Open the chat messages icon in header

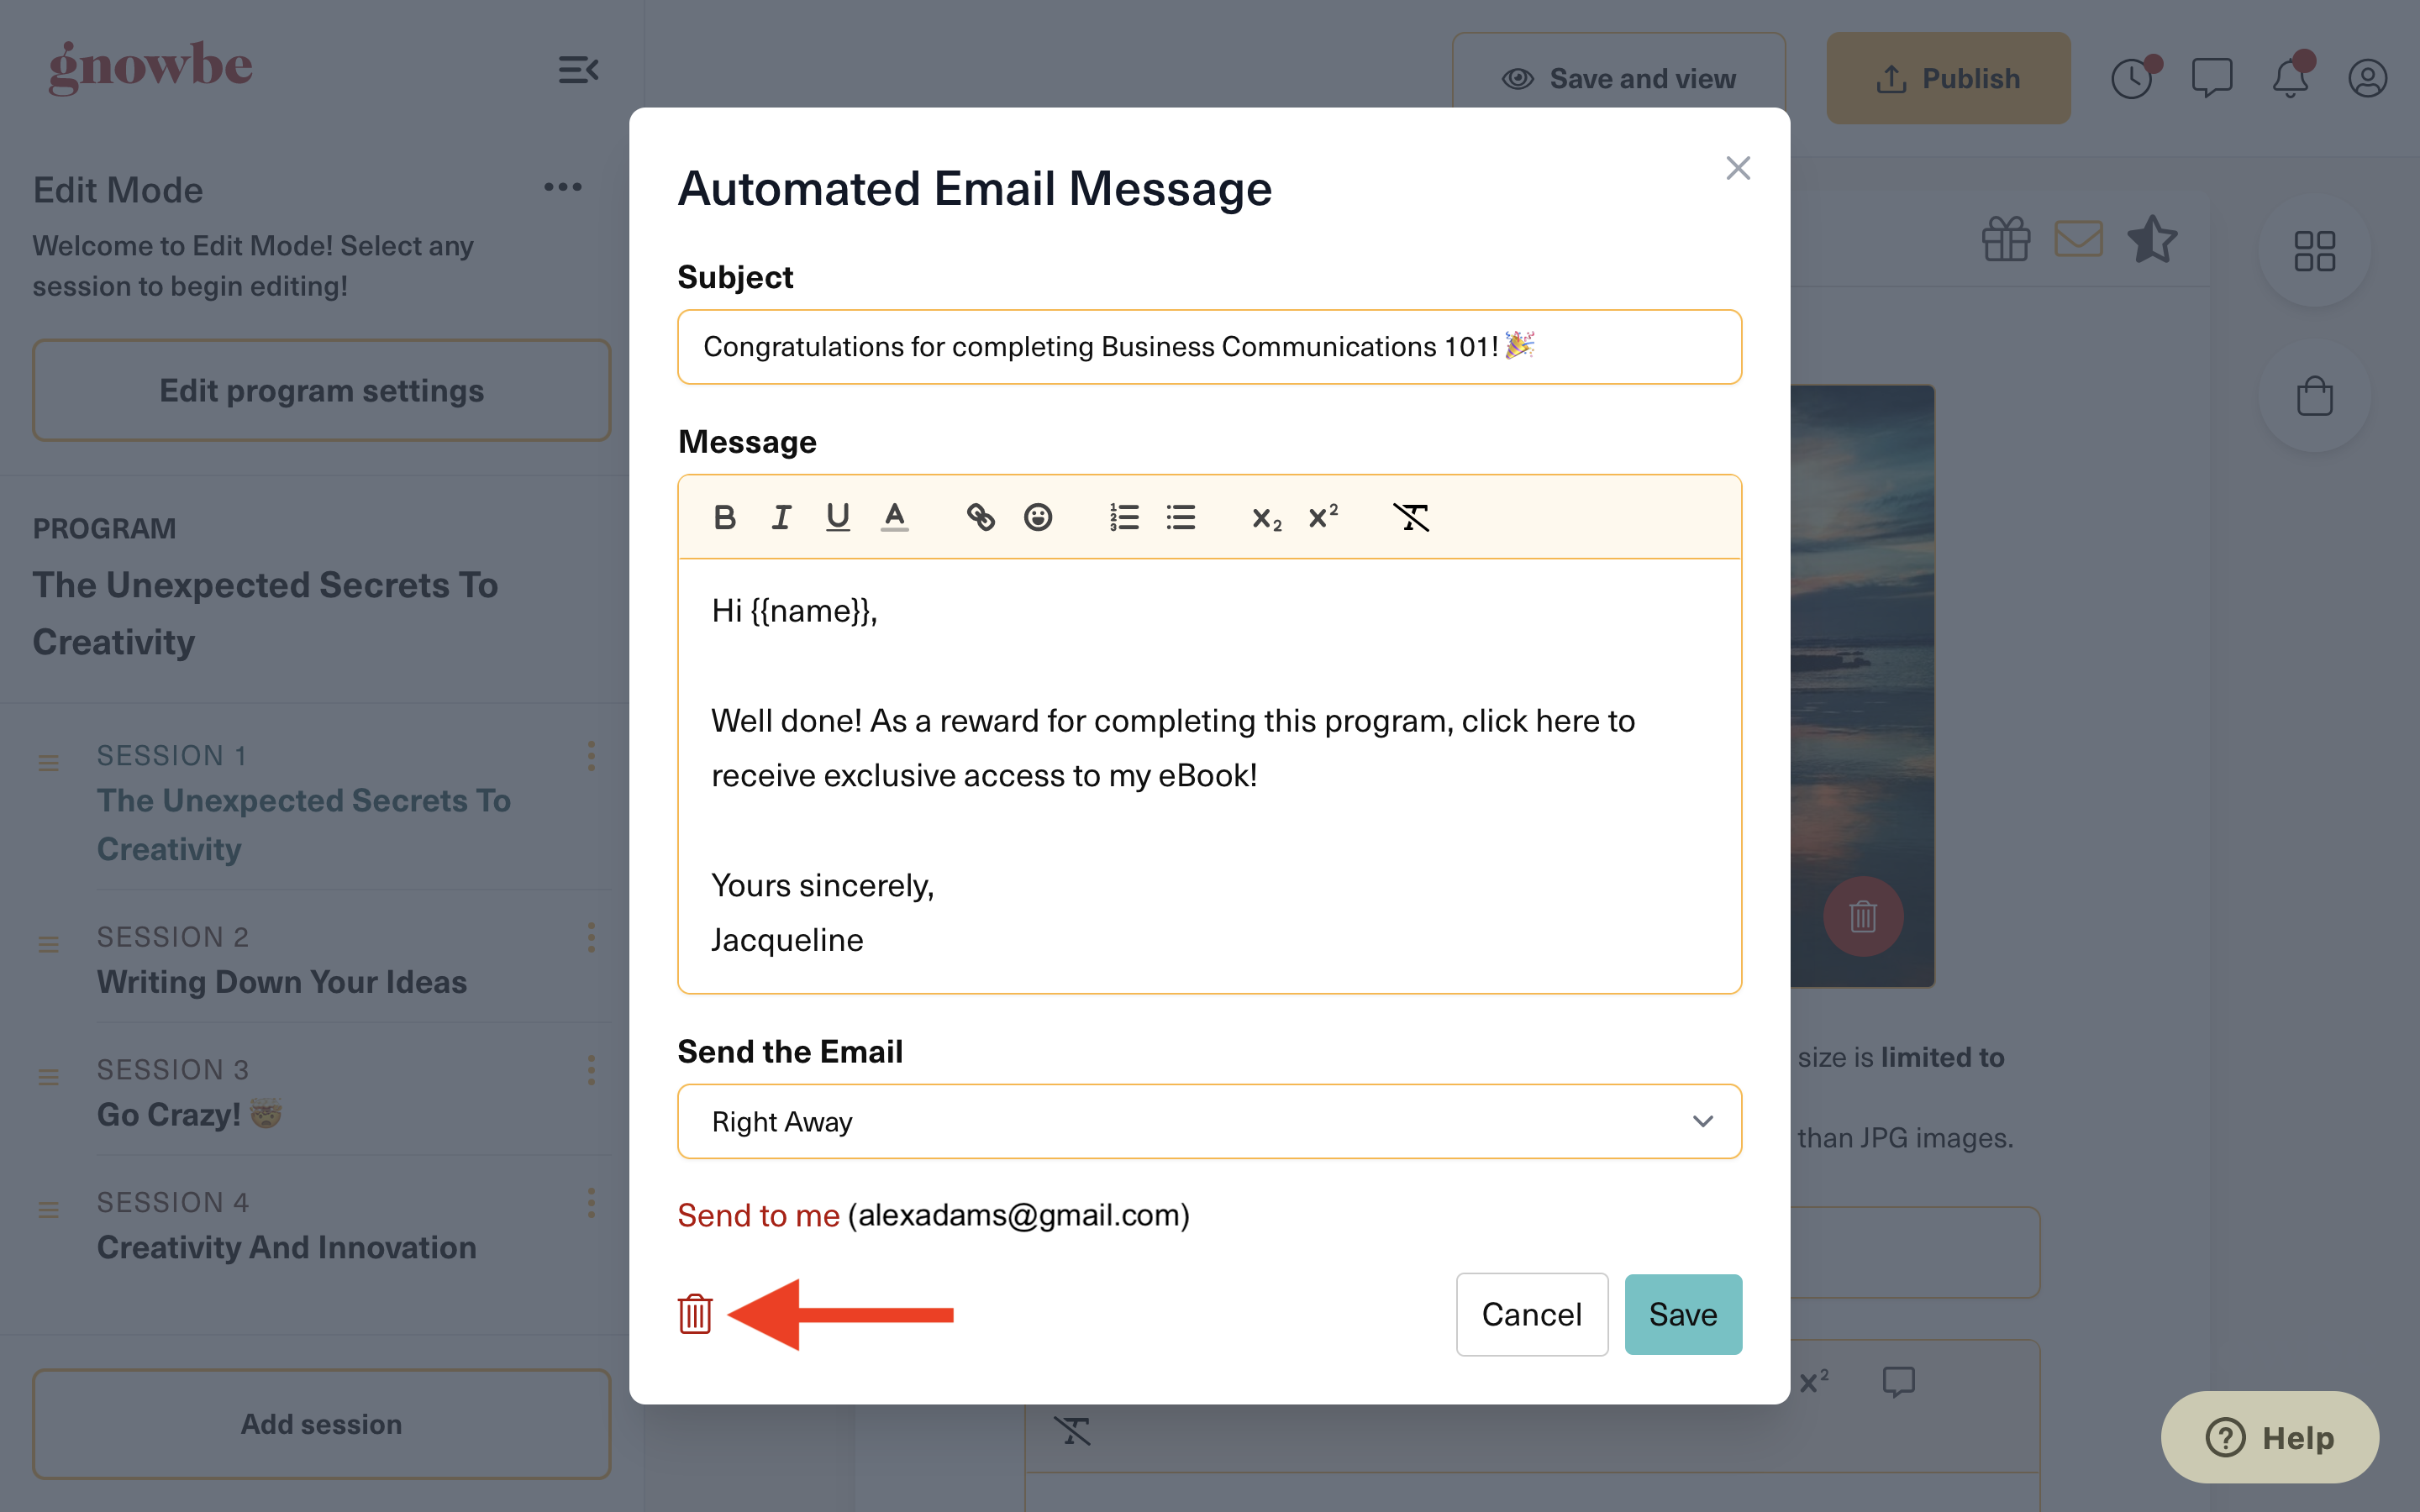click(x=2211, y=77)
